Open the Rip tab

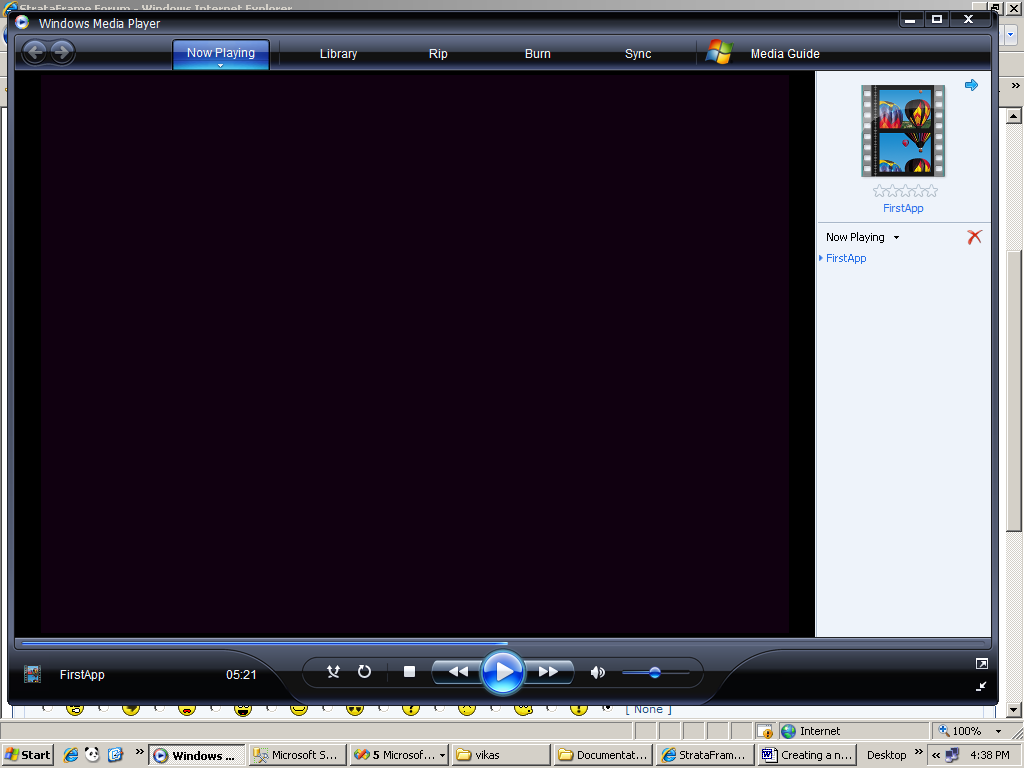click(x=438, y=54)
